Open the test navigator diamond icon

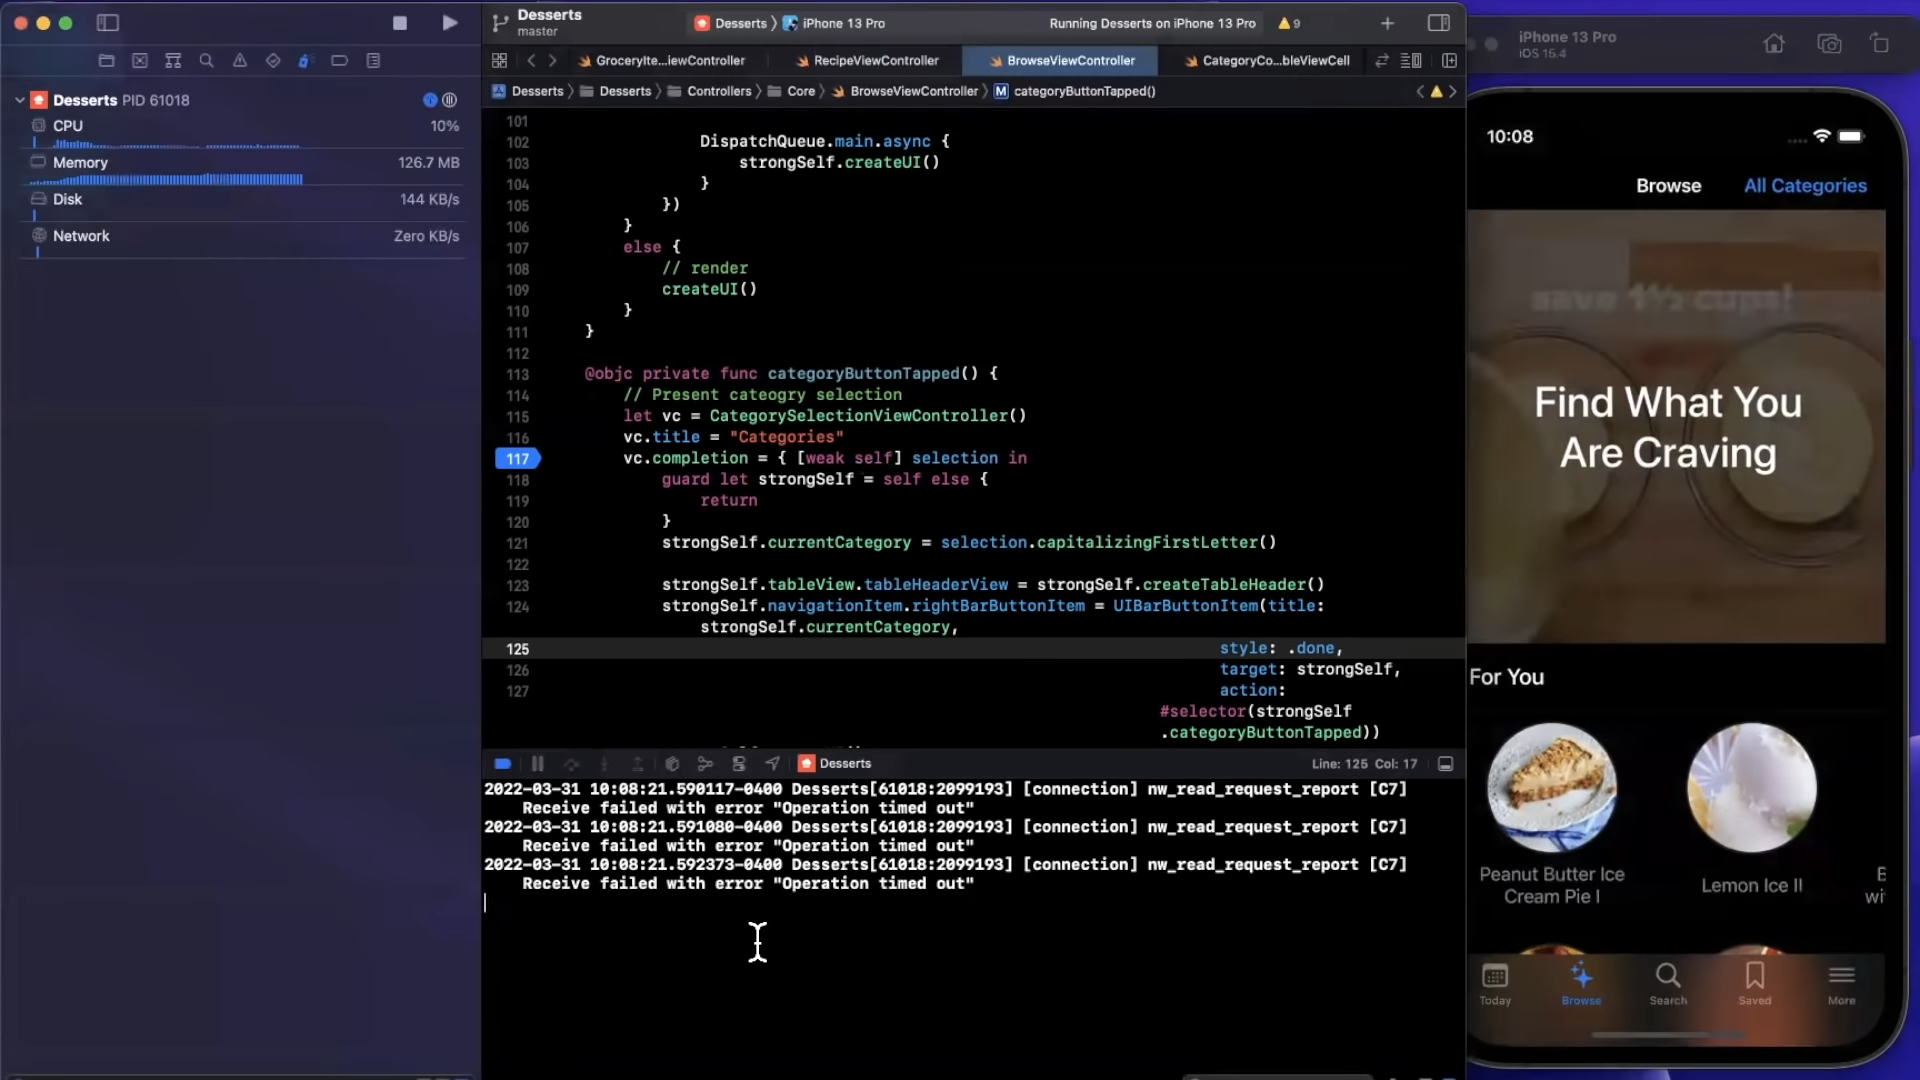point(273,61)
